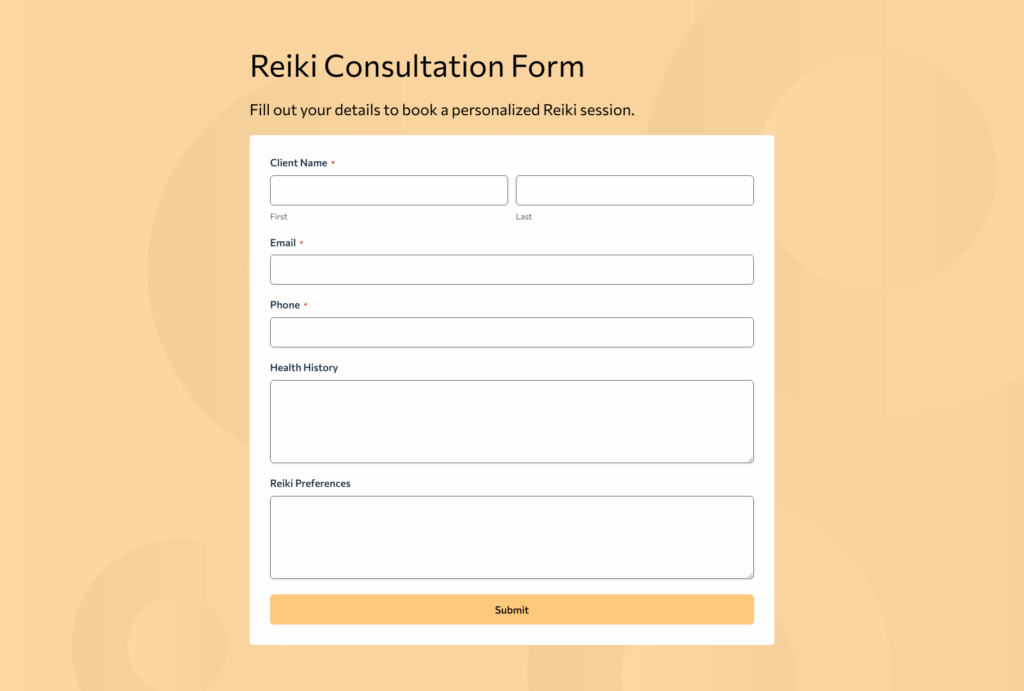This screenshot has width=1024, height=691.
Task: Click the form description text below the heading
Action: point(441,110)
